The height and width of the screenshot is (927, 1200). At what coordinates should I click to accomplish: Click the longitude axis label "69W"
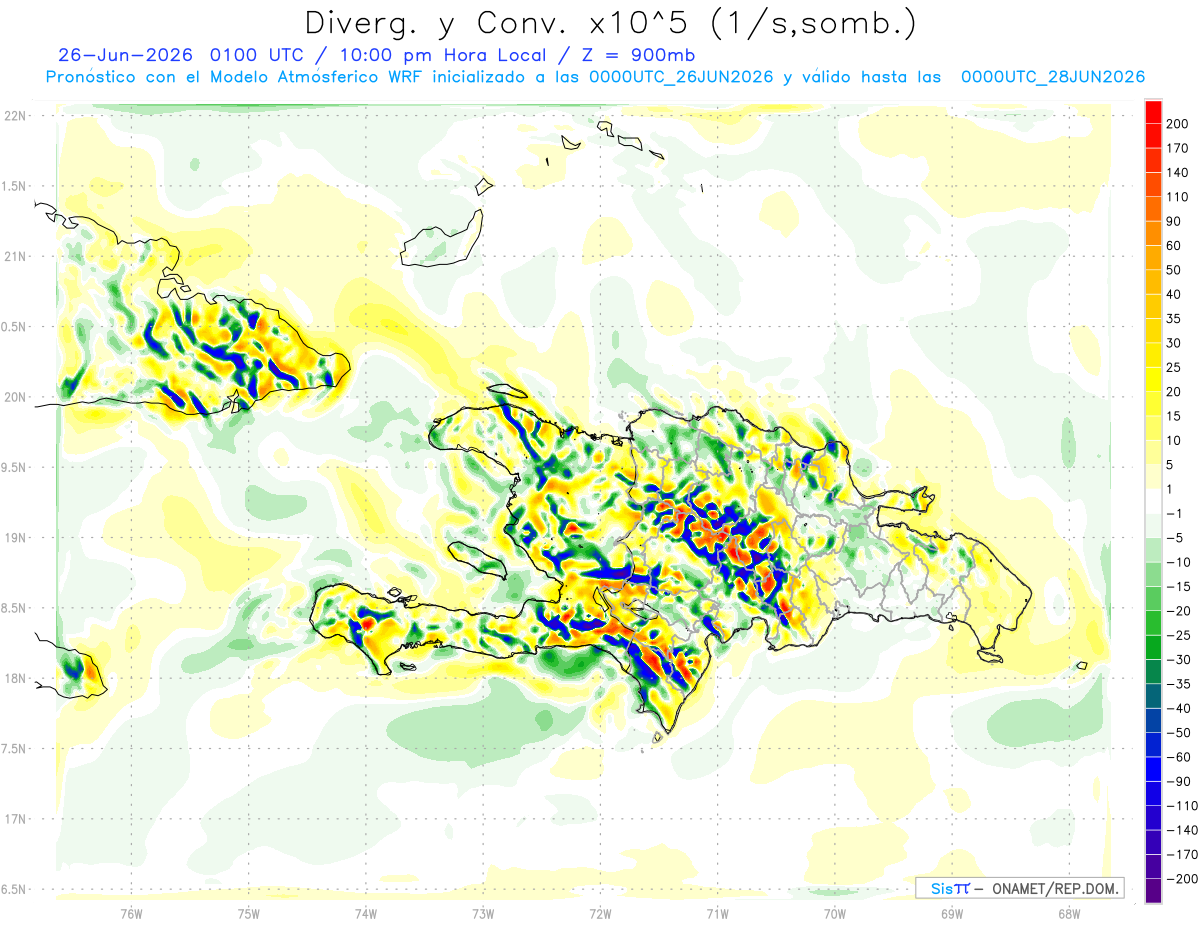click(952, 913)
